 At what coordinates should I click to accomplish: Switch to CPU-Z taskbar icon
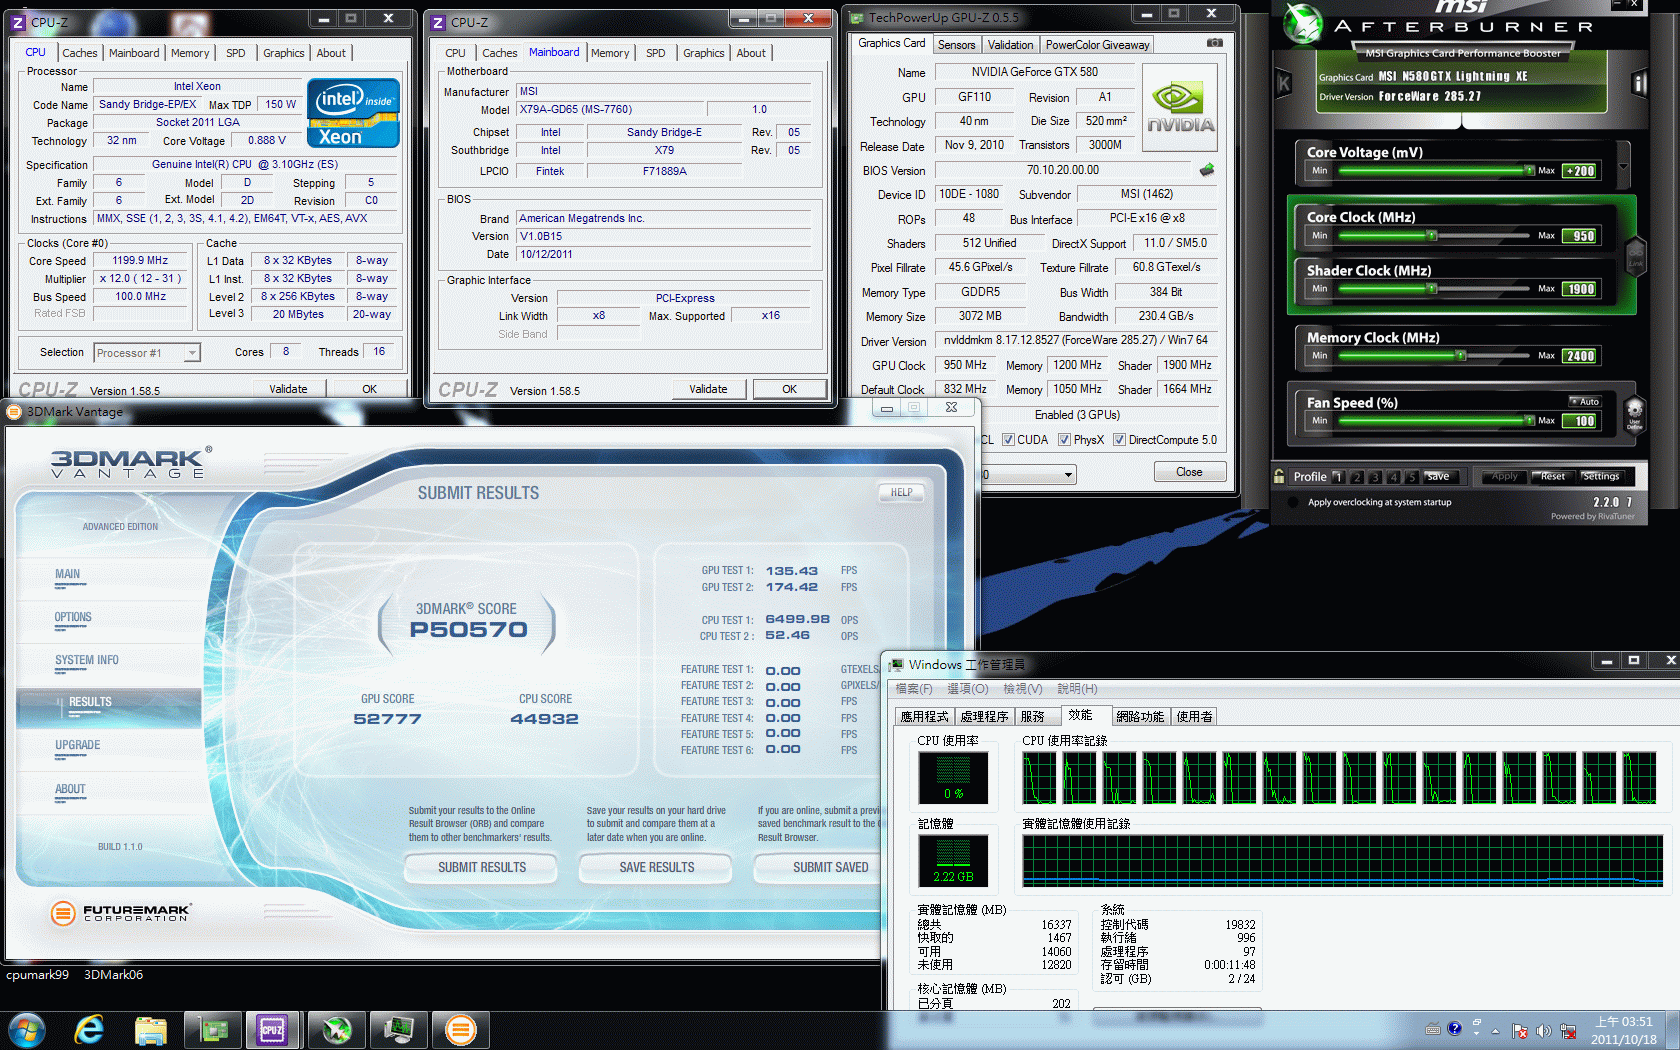click(273, 1029)
